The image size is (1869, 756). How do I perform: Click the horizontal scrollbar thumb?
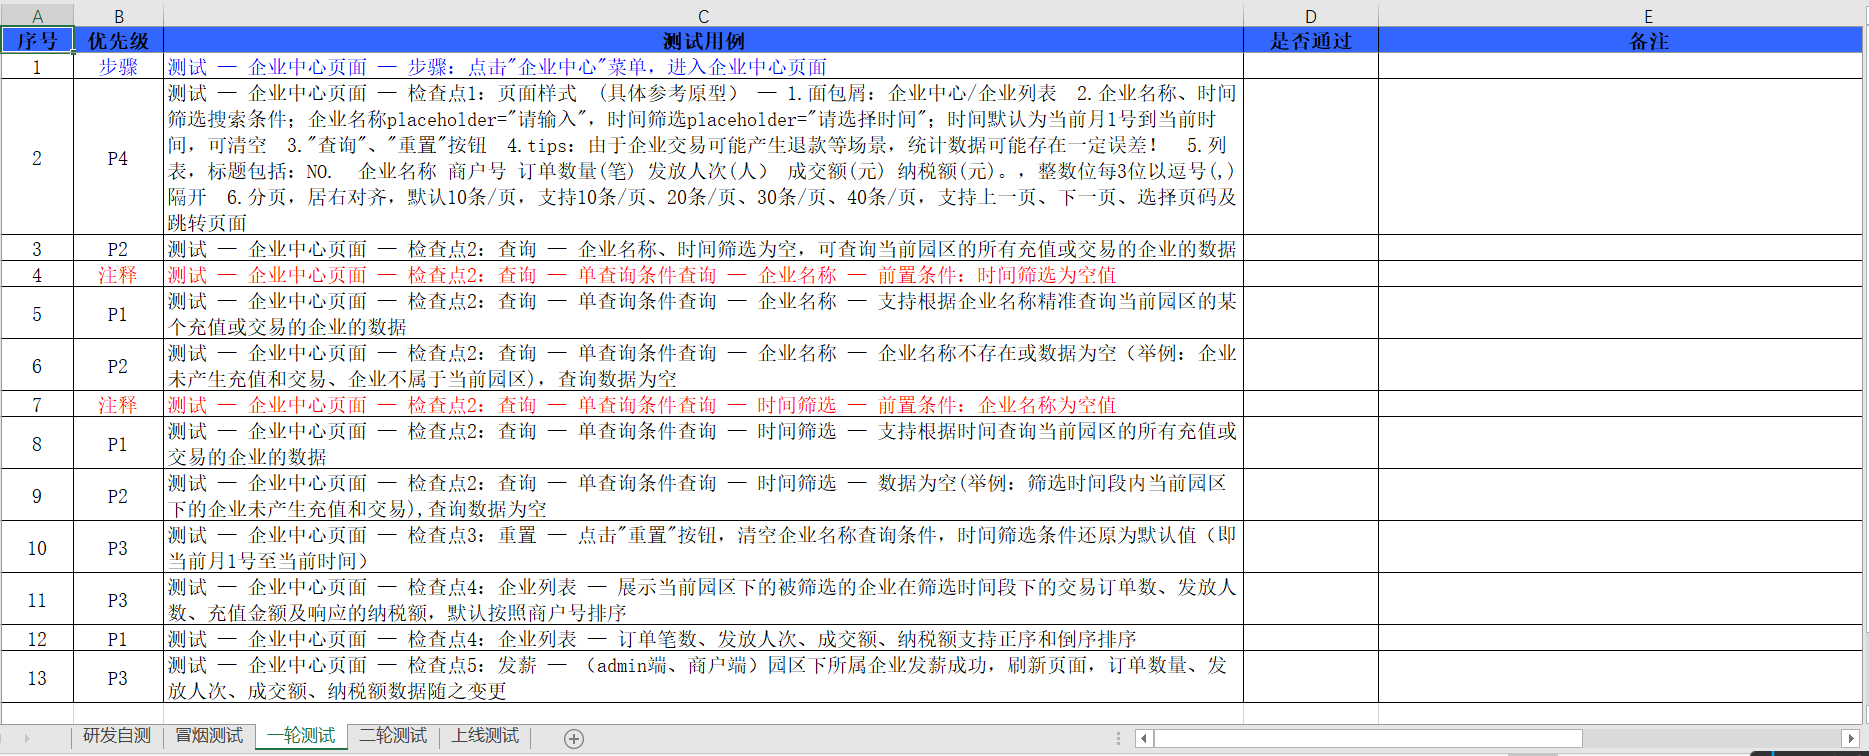pos(1368,738)
